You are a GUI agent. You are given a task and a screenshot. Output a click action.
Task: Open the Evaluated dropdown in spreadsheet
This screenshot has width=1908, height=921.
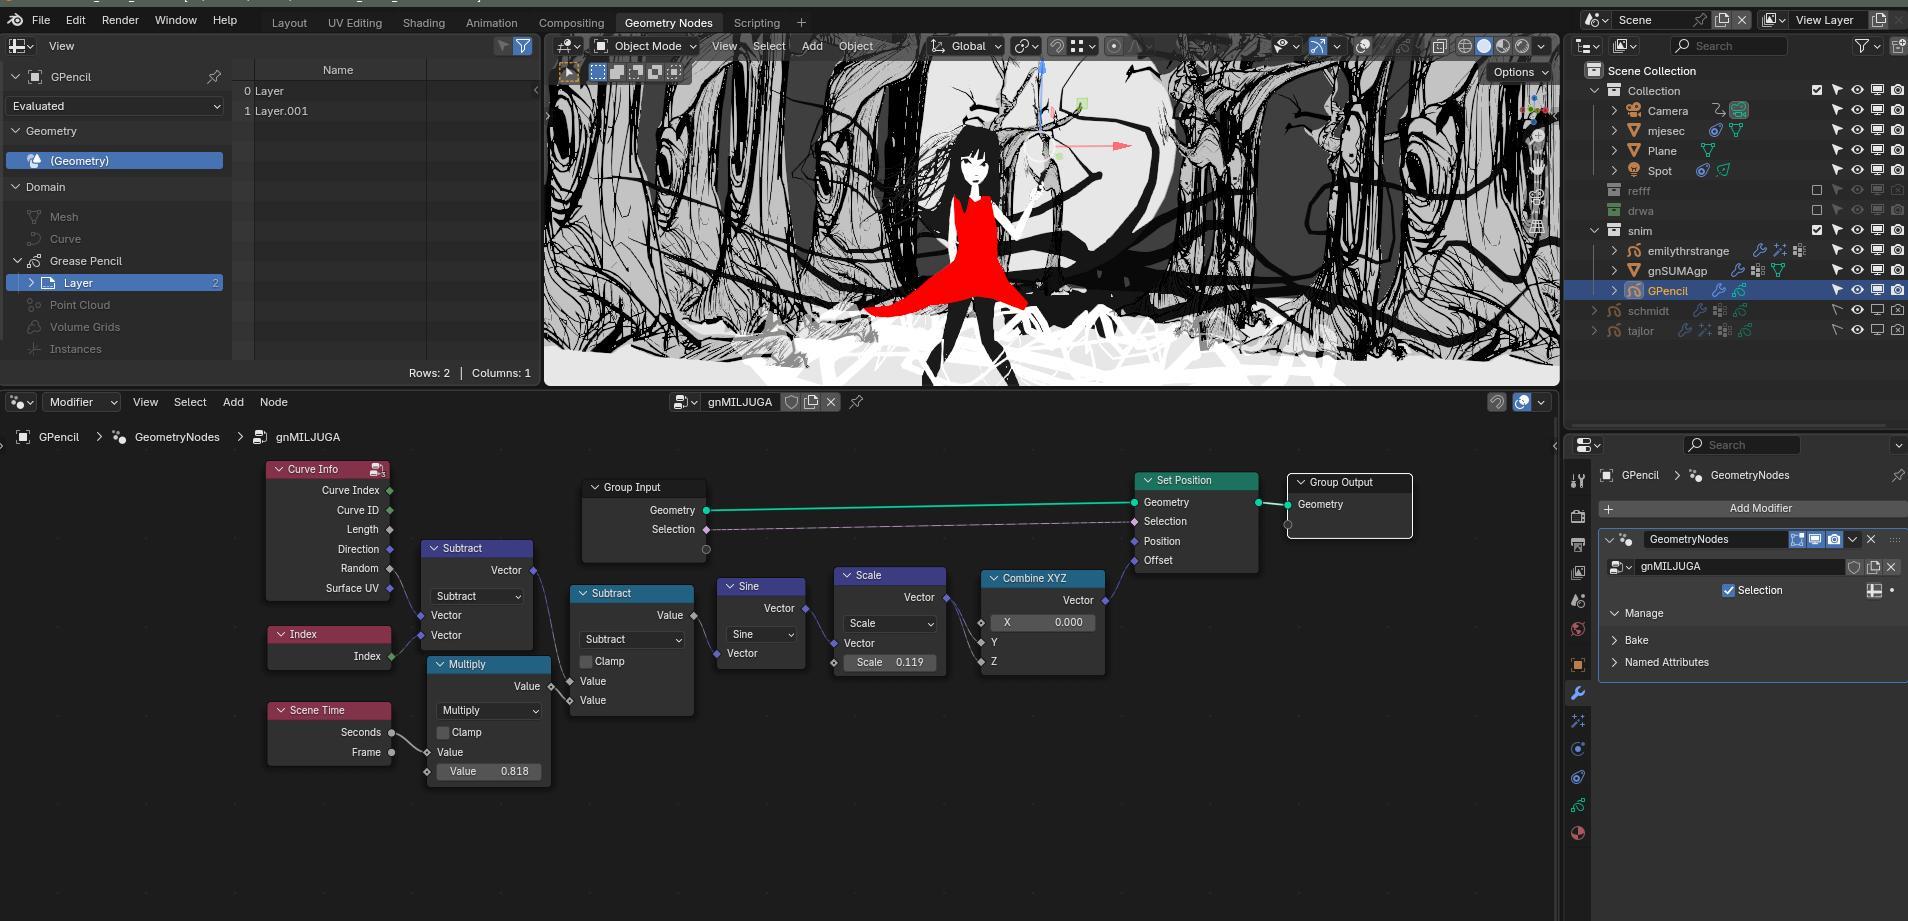click(115, 106)
